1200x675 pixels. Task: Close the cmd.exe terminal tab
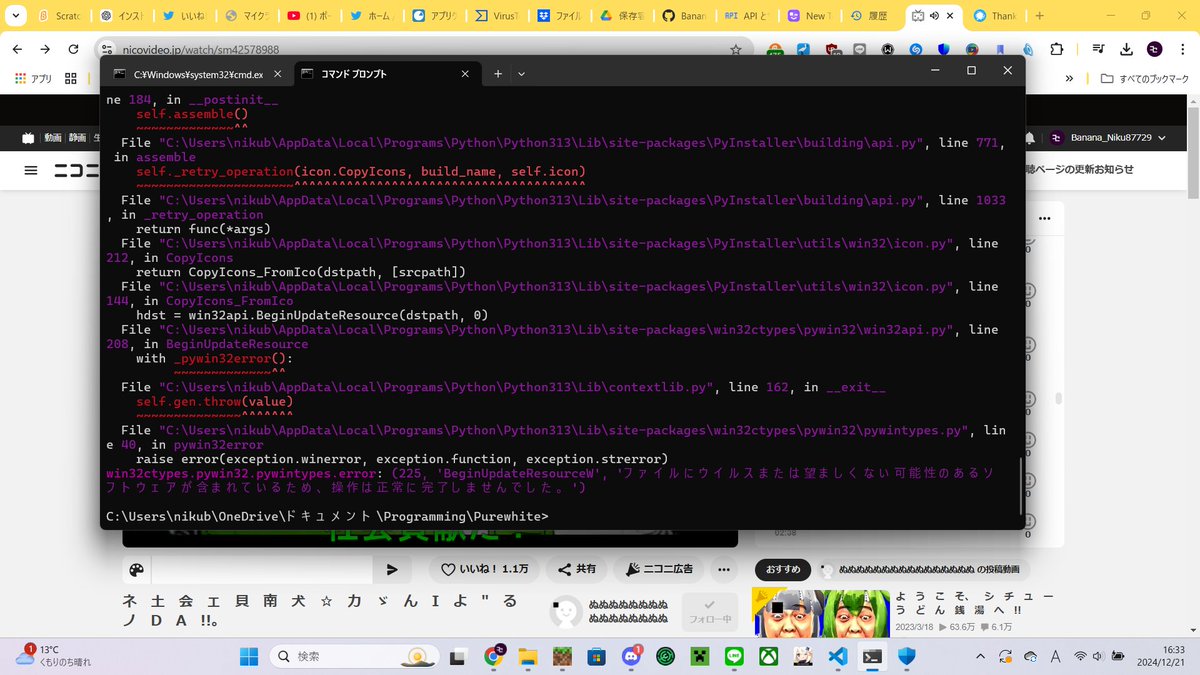point(279,73)
